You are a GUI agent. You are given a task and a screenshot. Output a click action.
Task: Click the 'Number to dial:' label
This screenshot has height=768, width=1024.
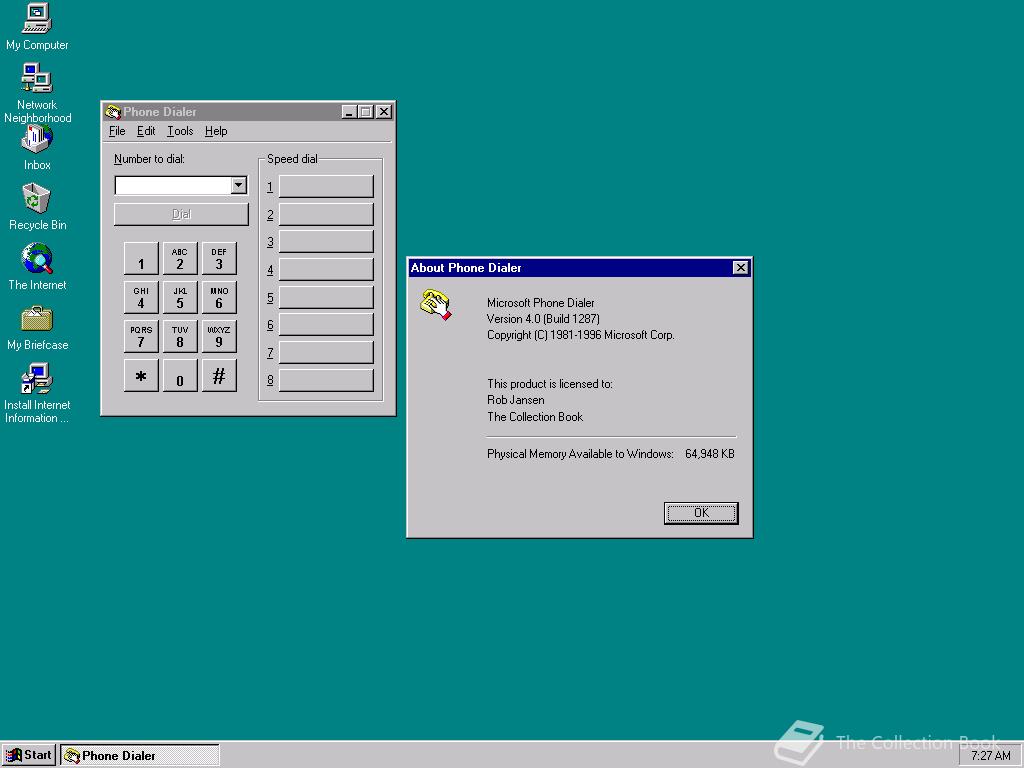point(149,159)
